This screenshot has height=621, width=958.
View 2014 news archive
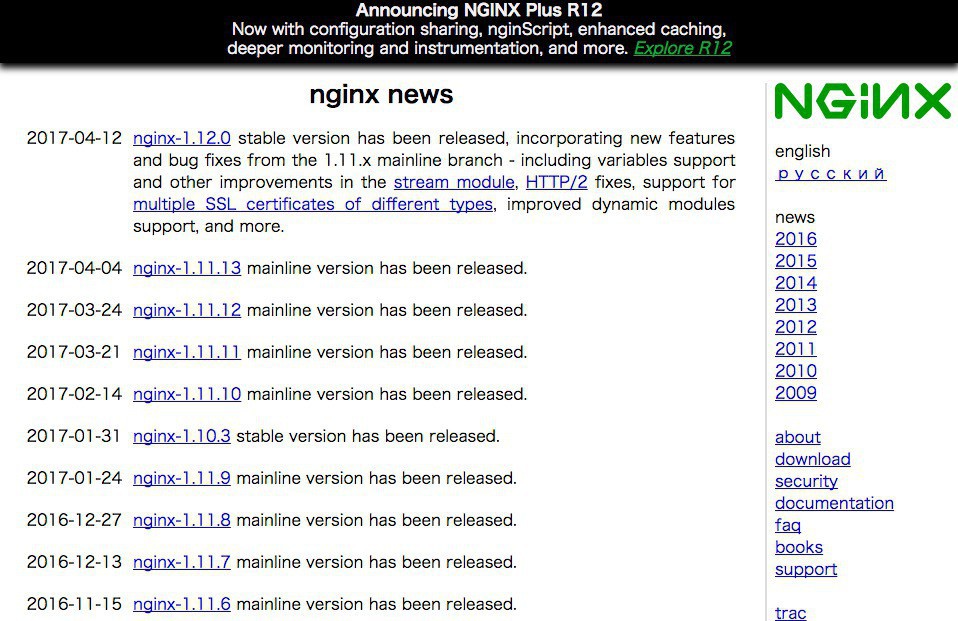(795, 283)
